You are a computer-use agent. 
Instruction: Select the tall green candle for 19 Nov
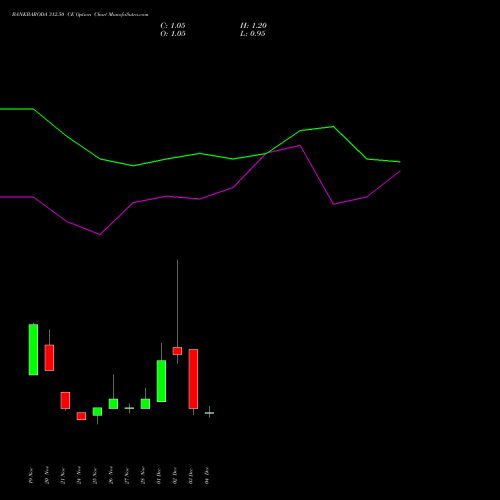point(33,349)
